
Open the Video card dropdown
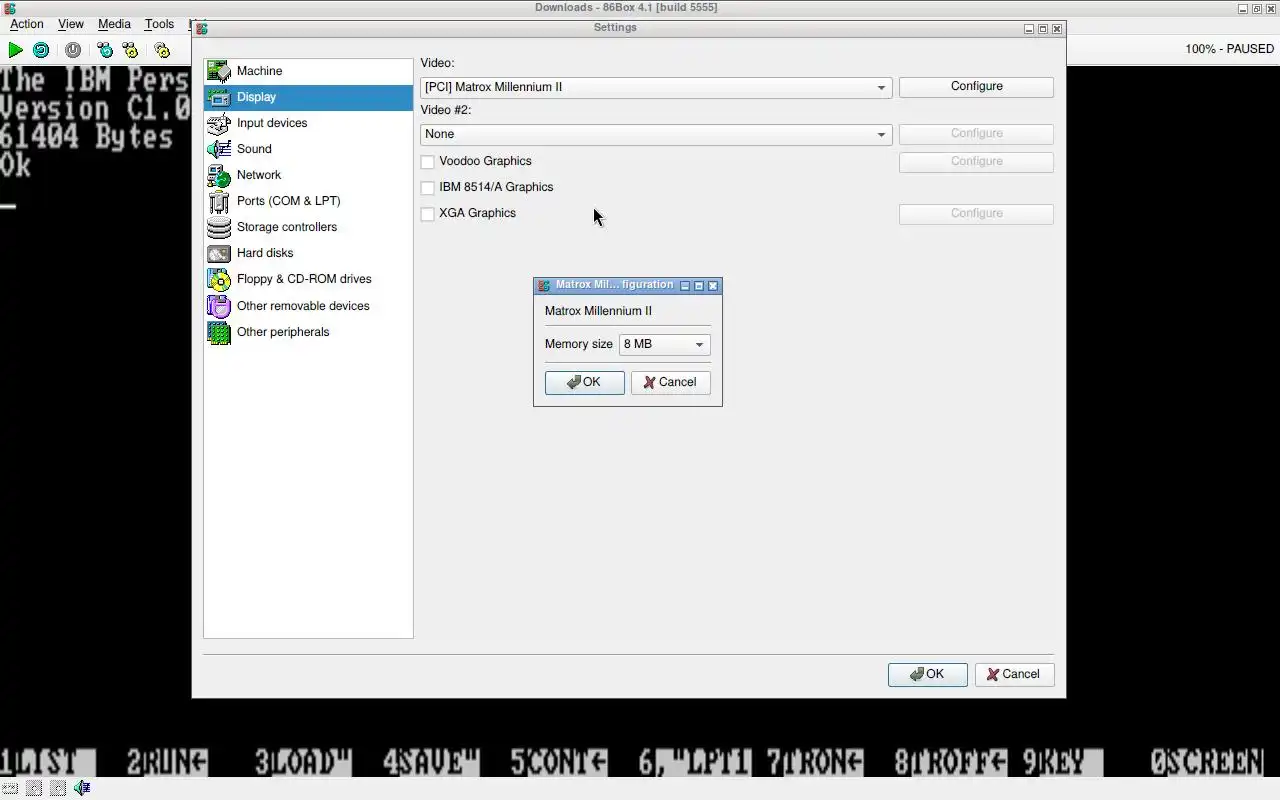click(656, 87)
